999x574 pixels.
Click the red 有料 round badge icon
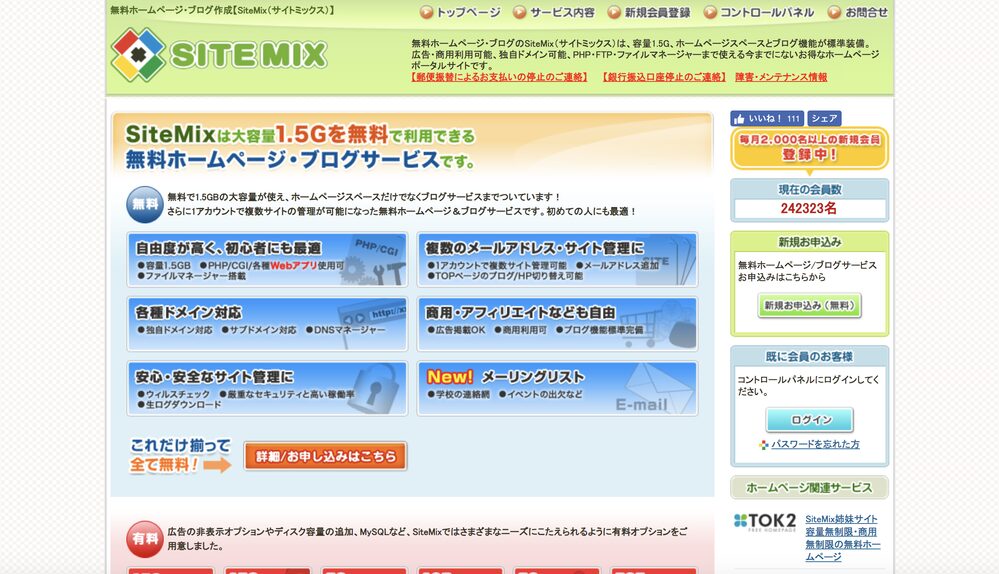point(145,539)
